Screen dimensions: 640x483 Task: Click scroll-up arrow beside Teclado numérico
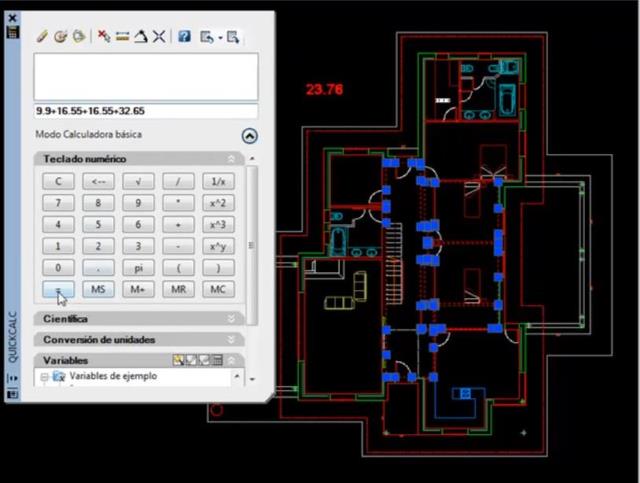point(252,158)
